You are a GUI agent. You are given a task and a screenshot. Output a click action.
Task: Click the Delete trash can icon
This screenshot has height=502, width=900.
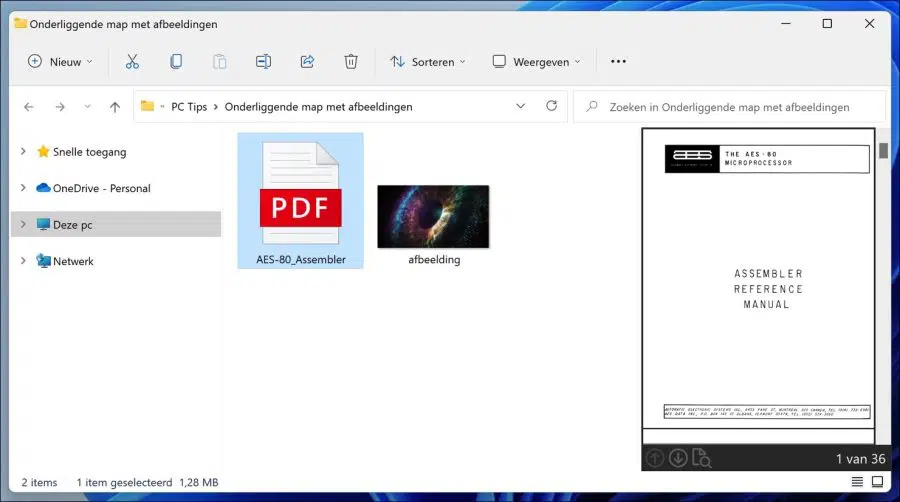[x=351, y=61]
